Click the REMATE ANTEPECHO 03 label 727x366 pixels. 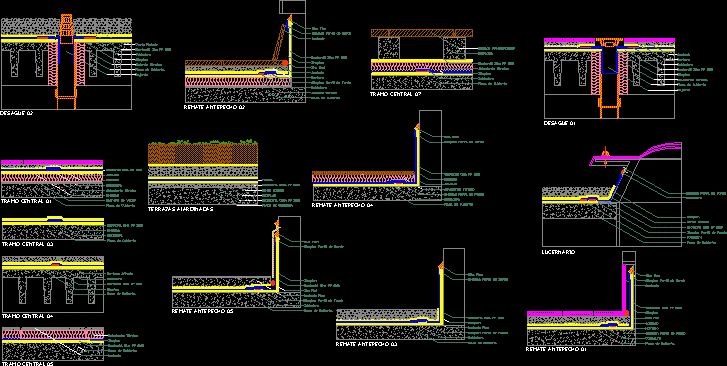point(366,345)
